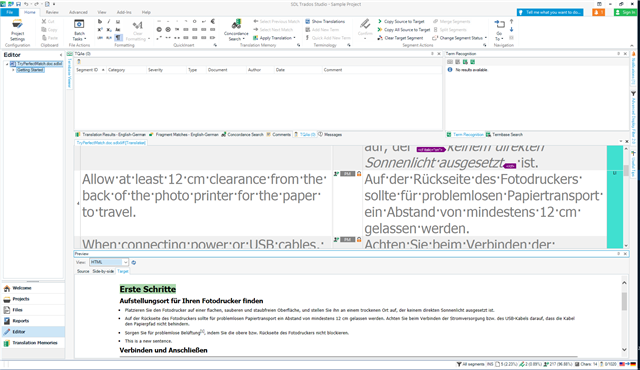This screenshot has height=370, width=640.
Task: Click Clear Target Segment
Action: tap(400, 38)
